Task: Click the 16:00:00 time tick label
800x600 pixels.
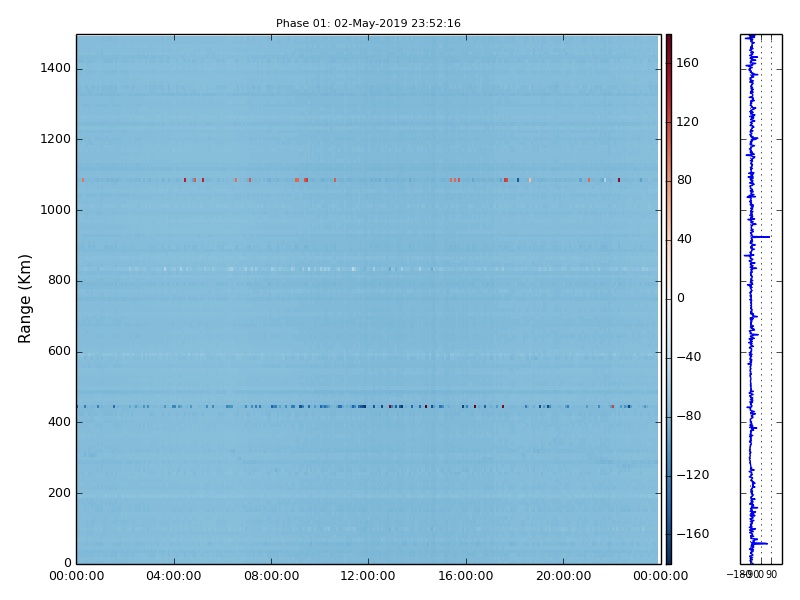Action: (x=466, y=576)
